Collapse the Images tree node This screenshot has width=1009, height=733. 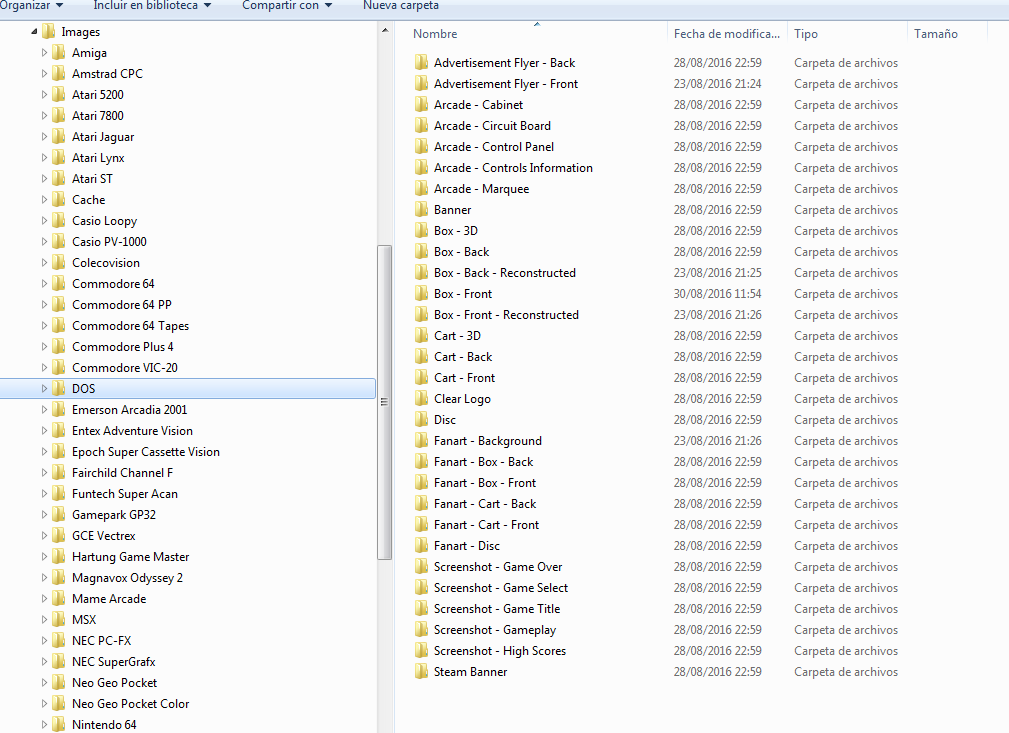pyautogui.click(x=34, y=32)
